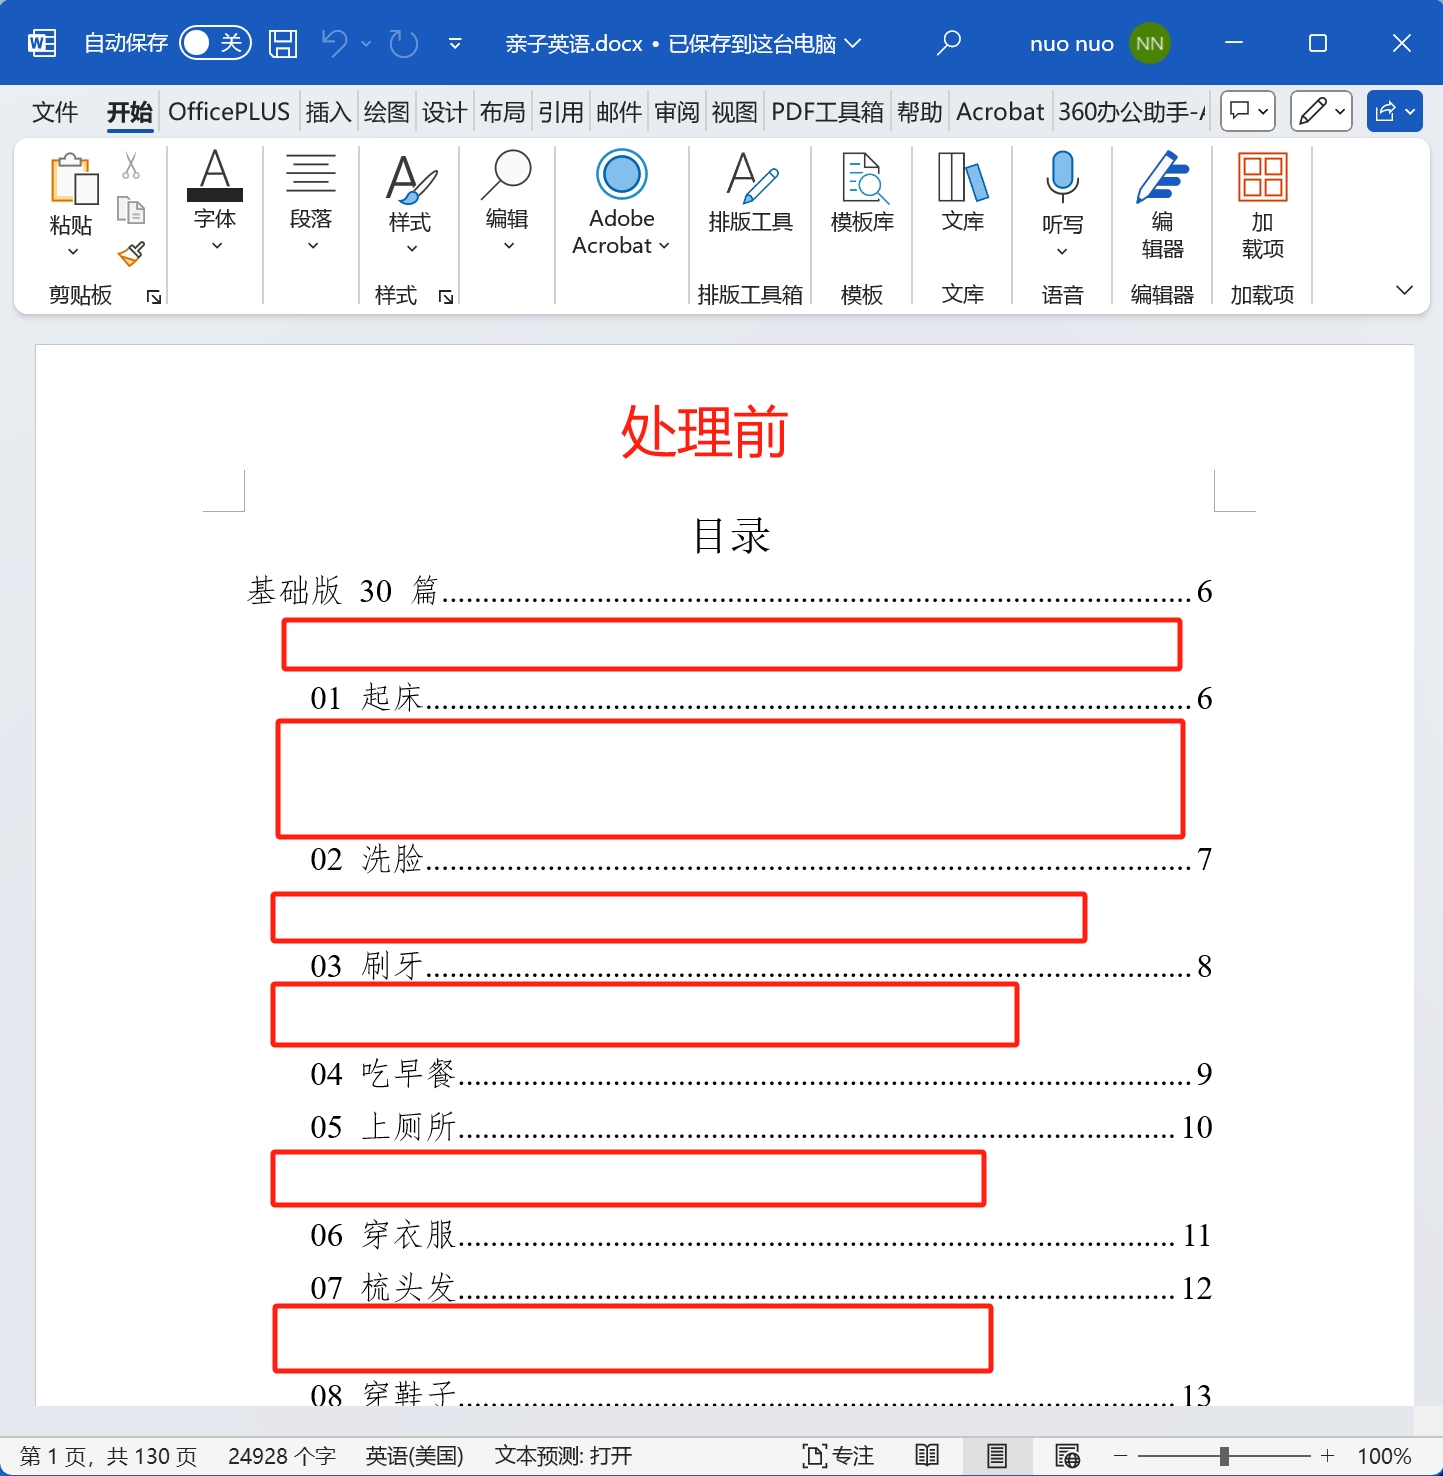
Task: Open the Comments speech bubble button
Action: click(1248, 111)
